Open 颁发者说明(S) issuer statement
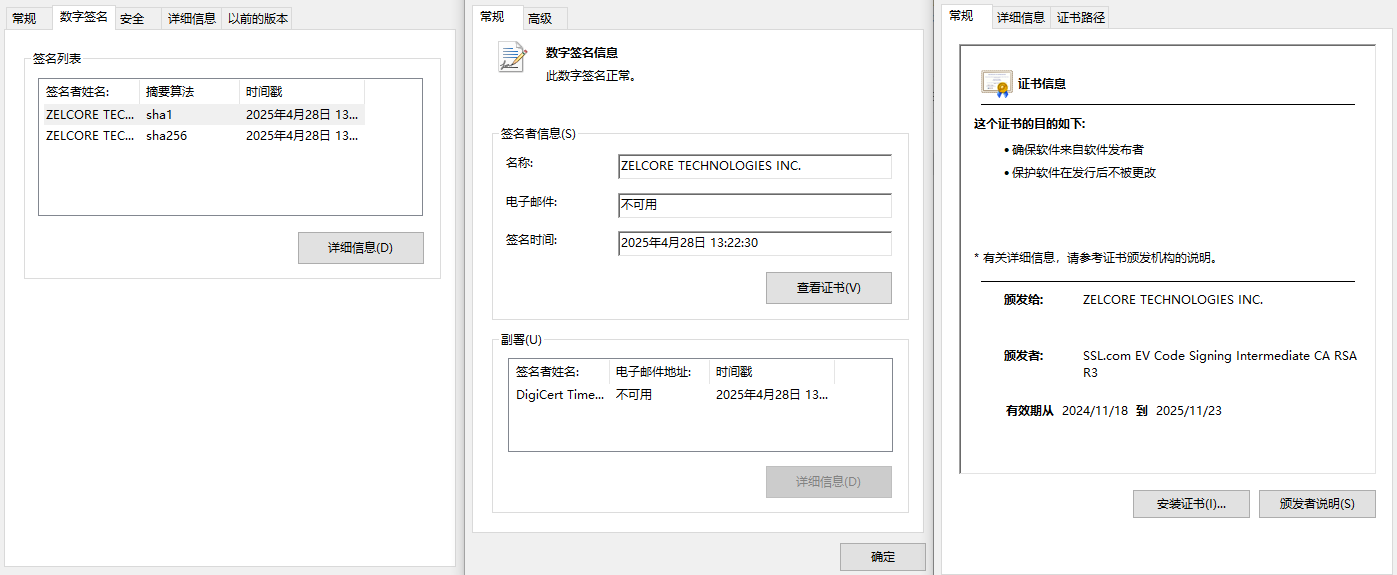The image size is (1397, 575). coord(1317,504)
